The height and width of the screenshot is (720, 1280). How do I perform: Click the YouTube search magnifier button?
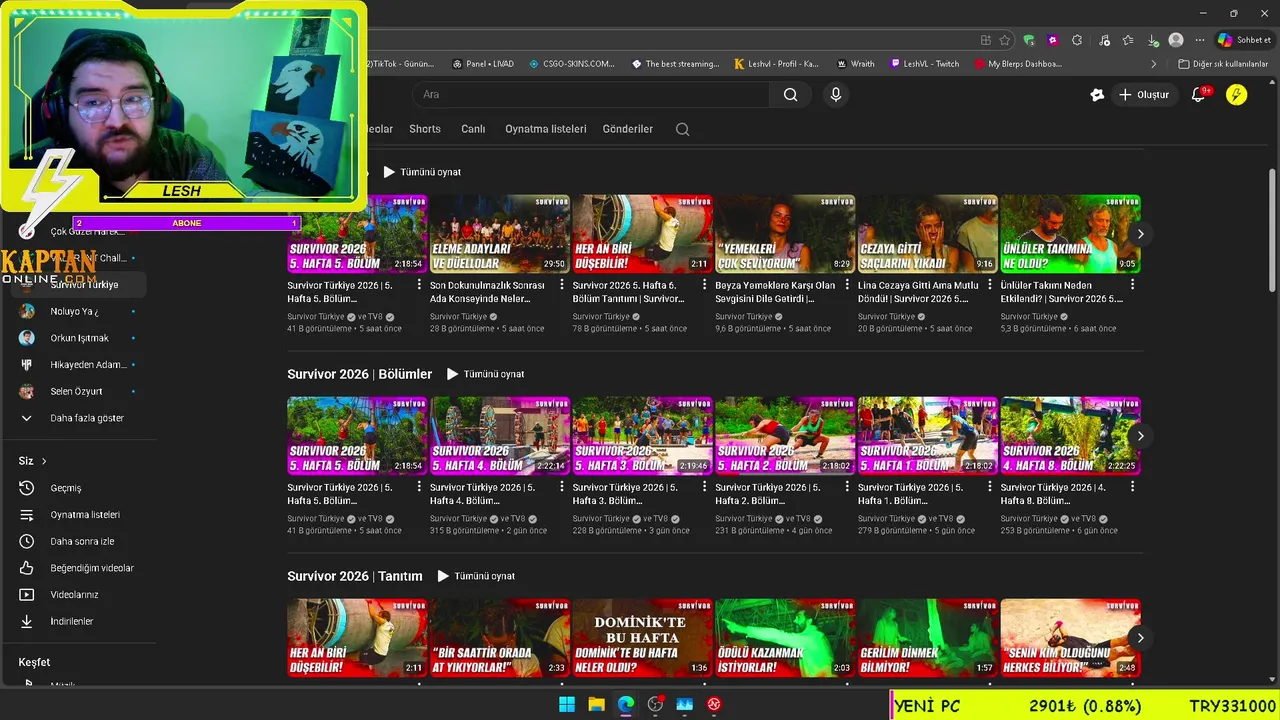tap(790, 94)
